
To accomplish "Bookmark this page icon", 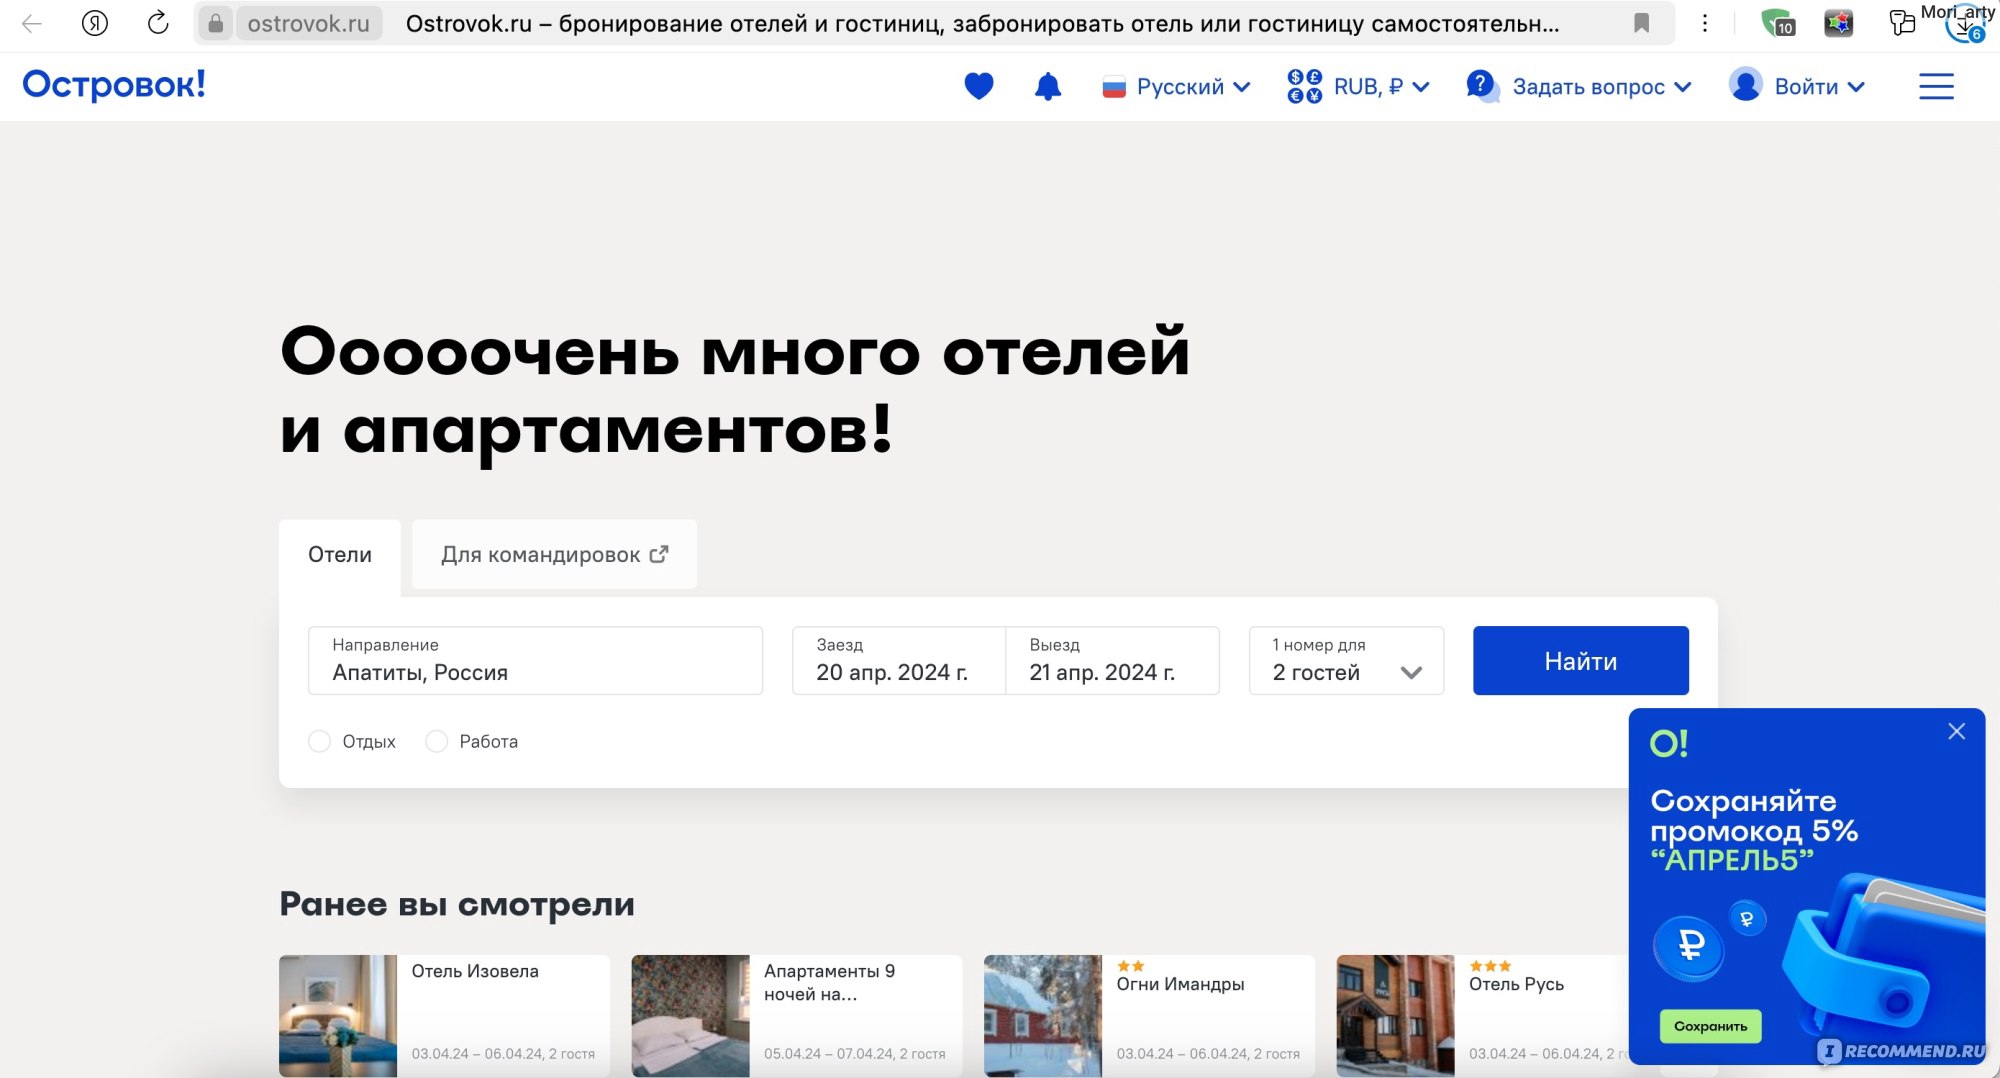I will pyautogui.click(x=1641, y=23).
